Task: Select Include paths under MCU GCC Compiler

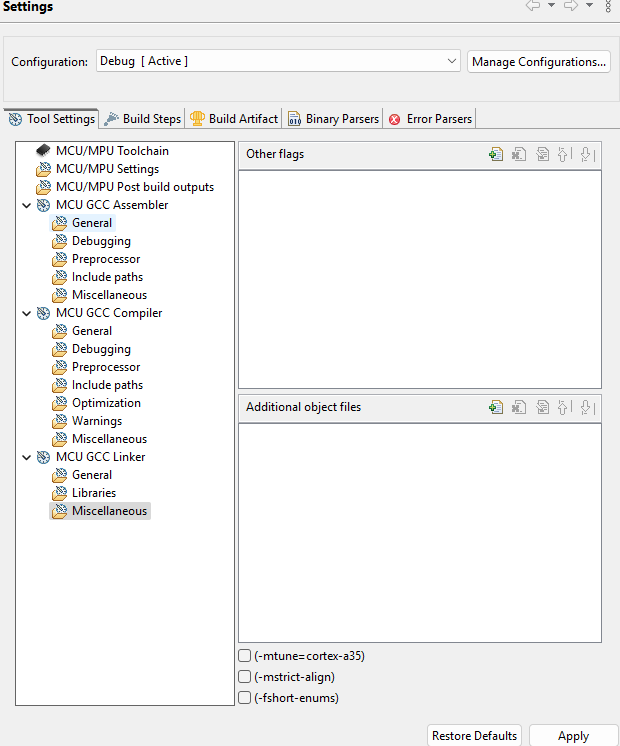Action: (108, 385)
